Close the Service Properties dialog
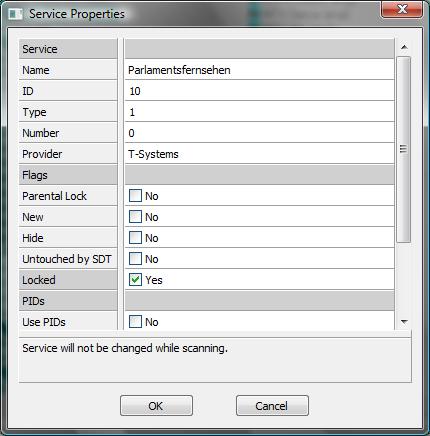Image resolution: width=430 pixels, height=436 pixels. pyautogui.click(x=402, y=9)
